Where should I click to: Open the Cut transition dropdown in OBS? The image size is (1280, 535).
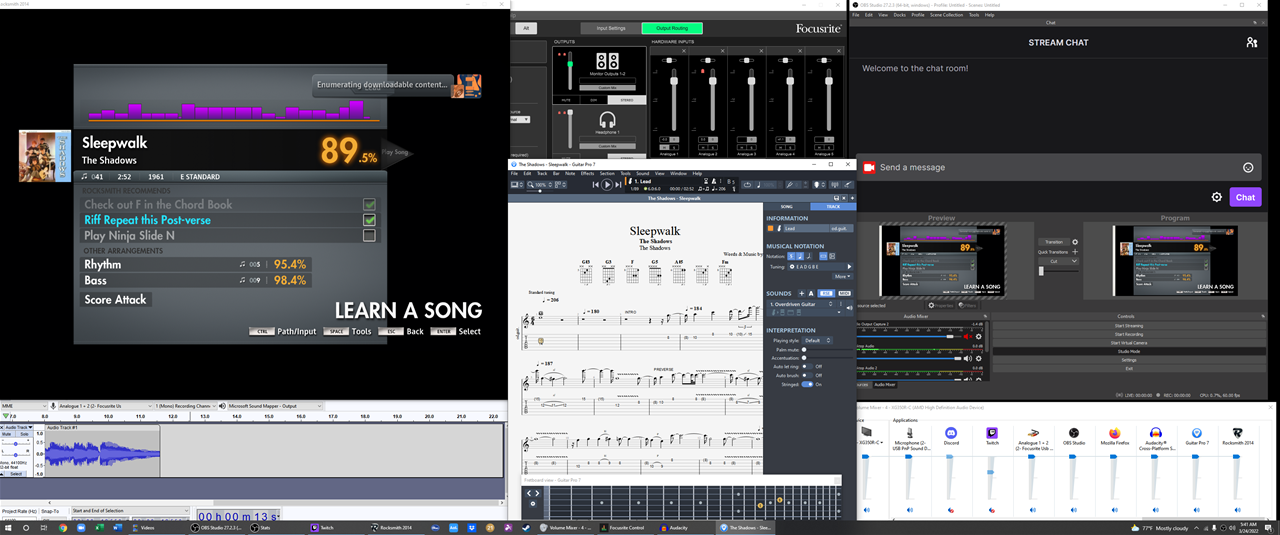tap(1058, 261)
